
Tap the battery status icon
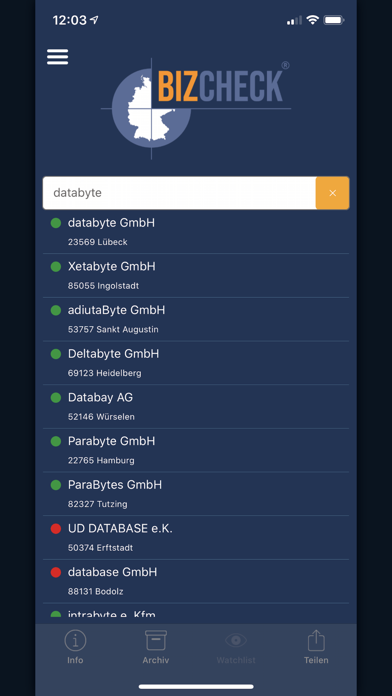pyautogui.click(x=334, y=20)
